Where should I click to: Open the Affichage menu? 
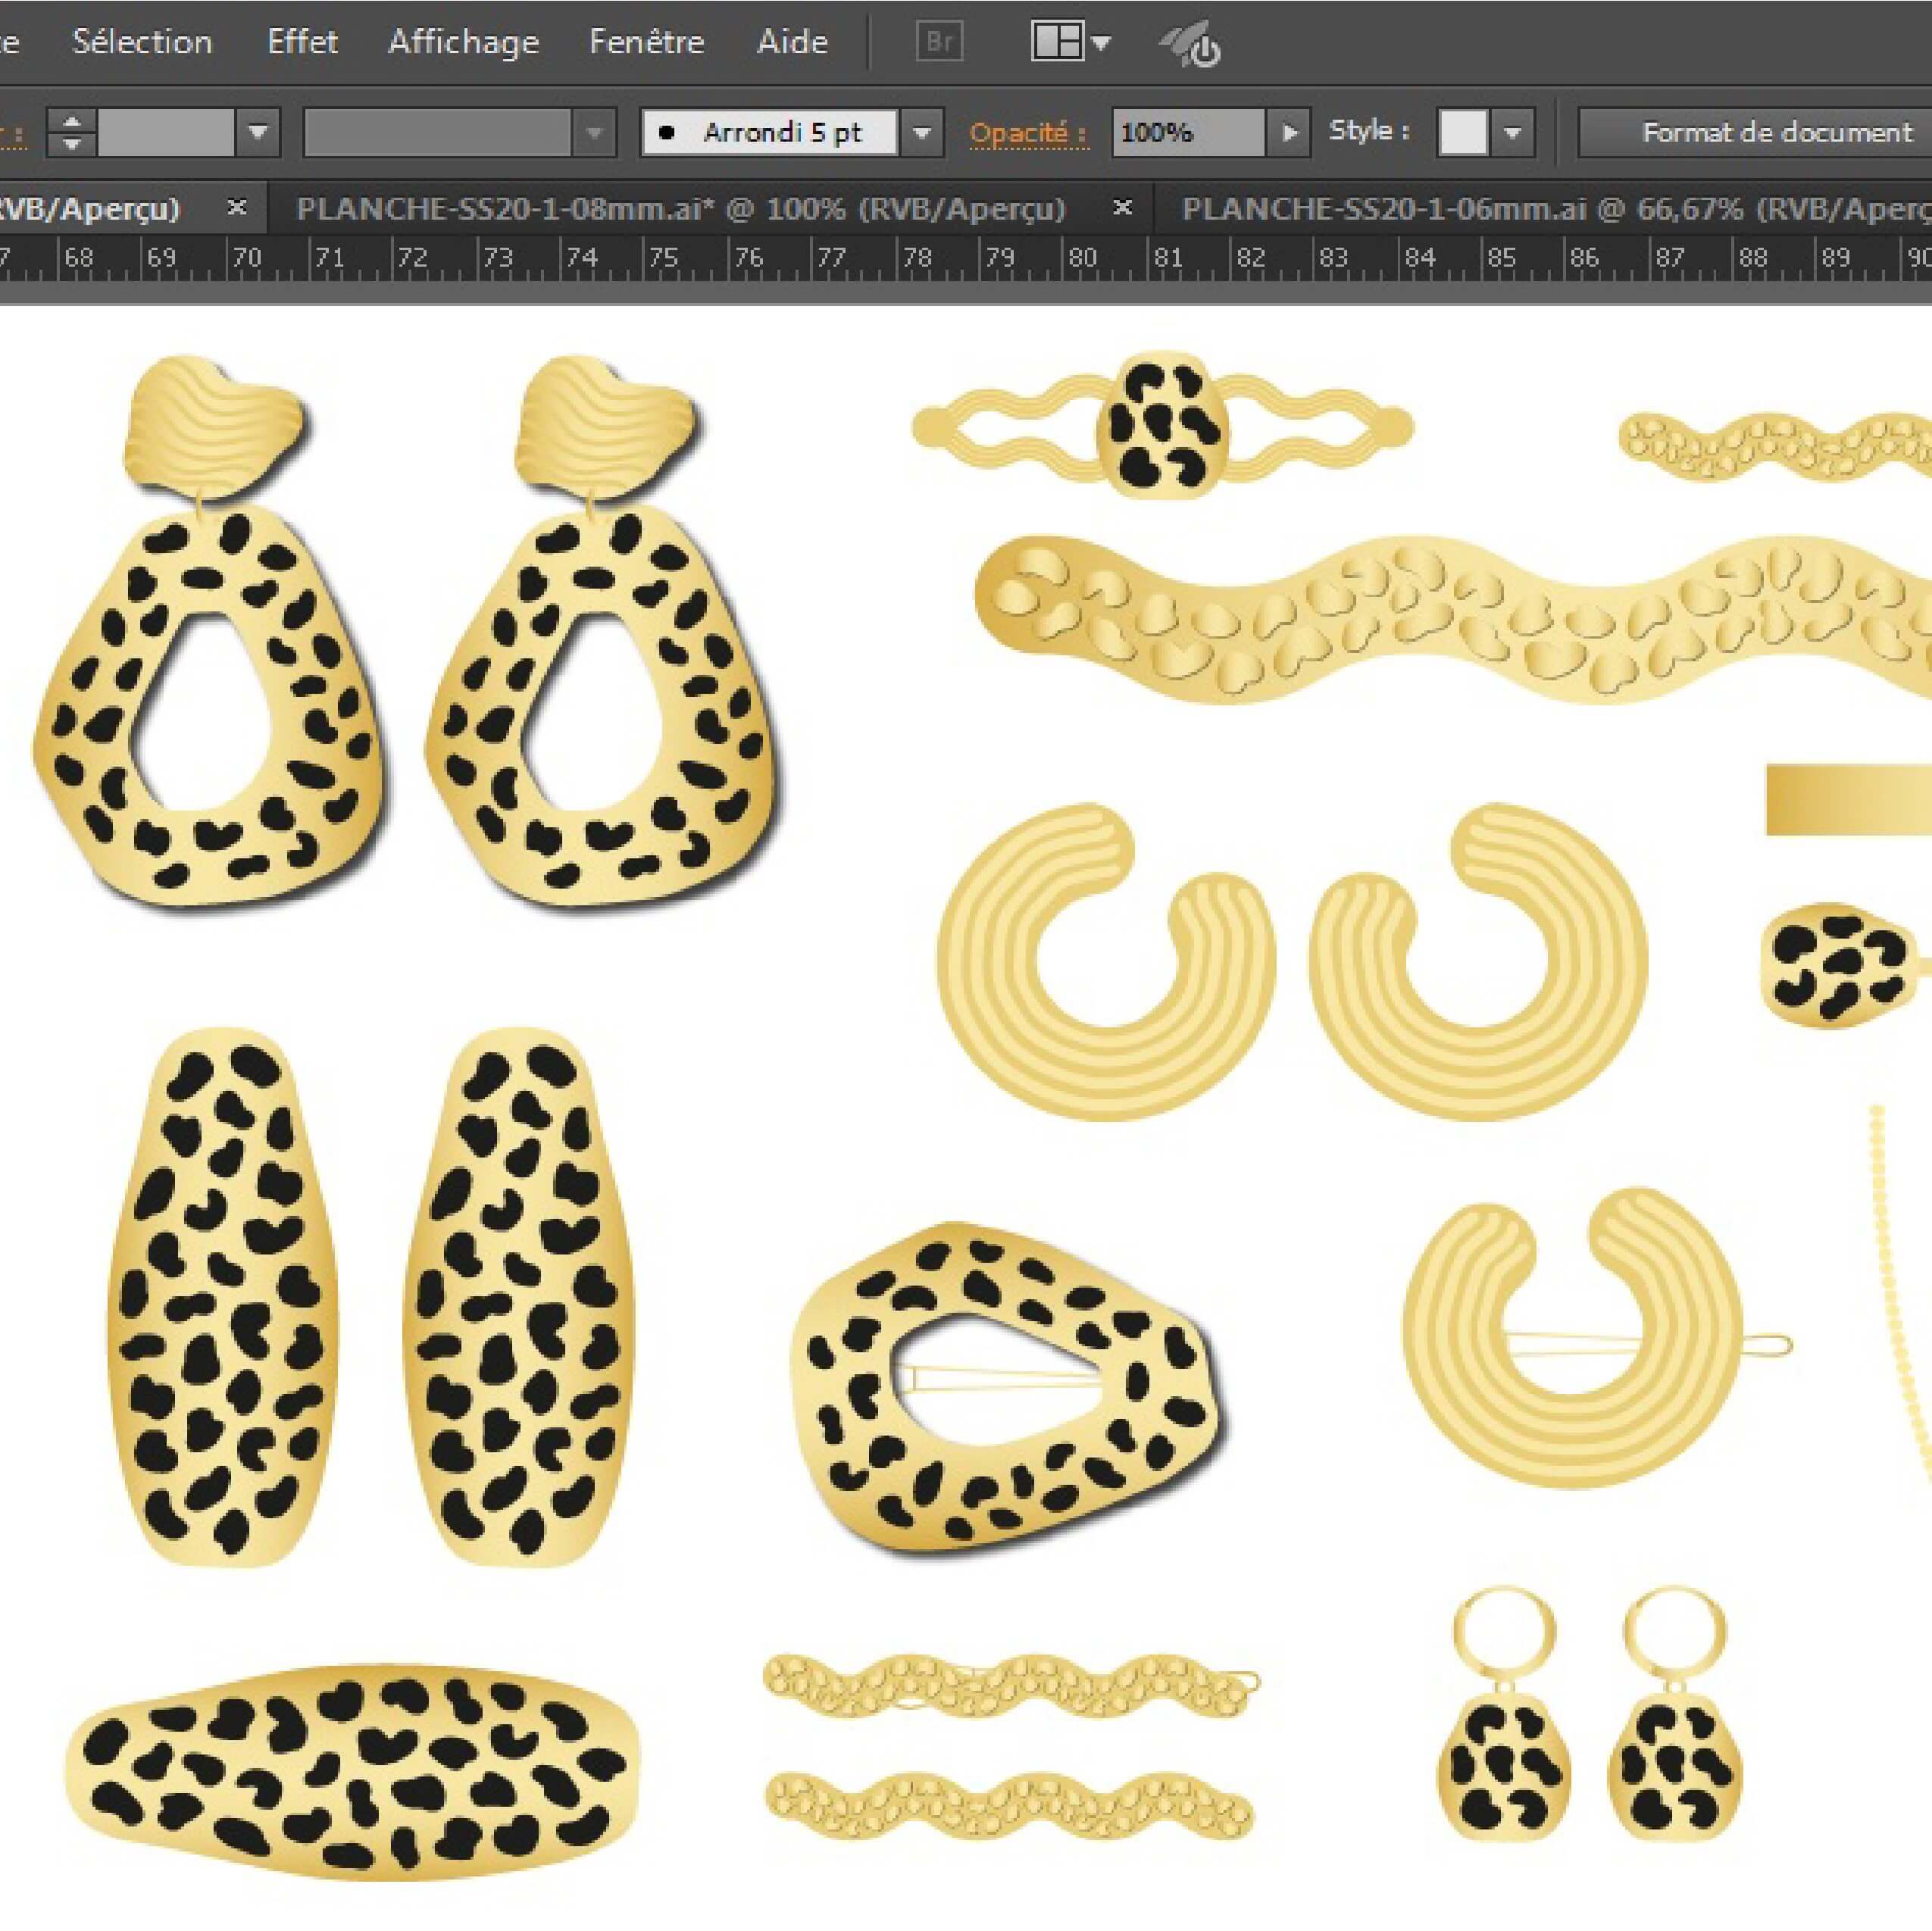(x=463, y=42)
